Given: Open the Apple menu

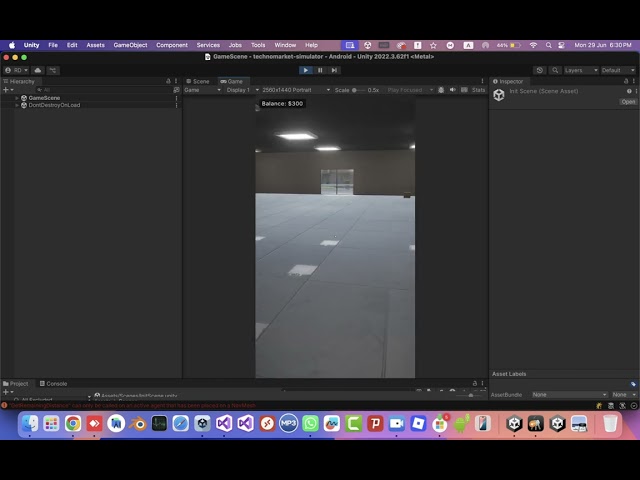Looking at the screenshot, I should coord(12,45).
